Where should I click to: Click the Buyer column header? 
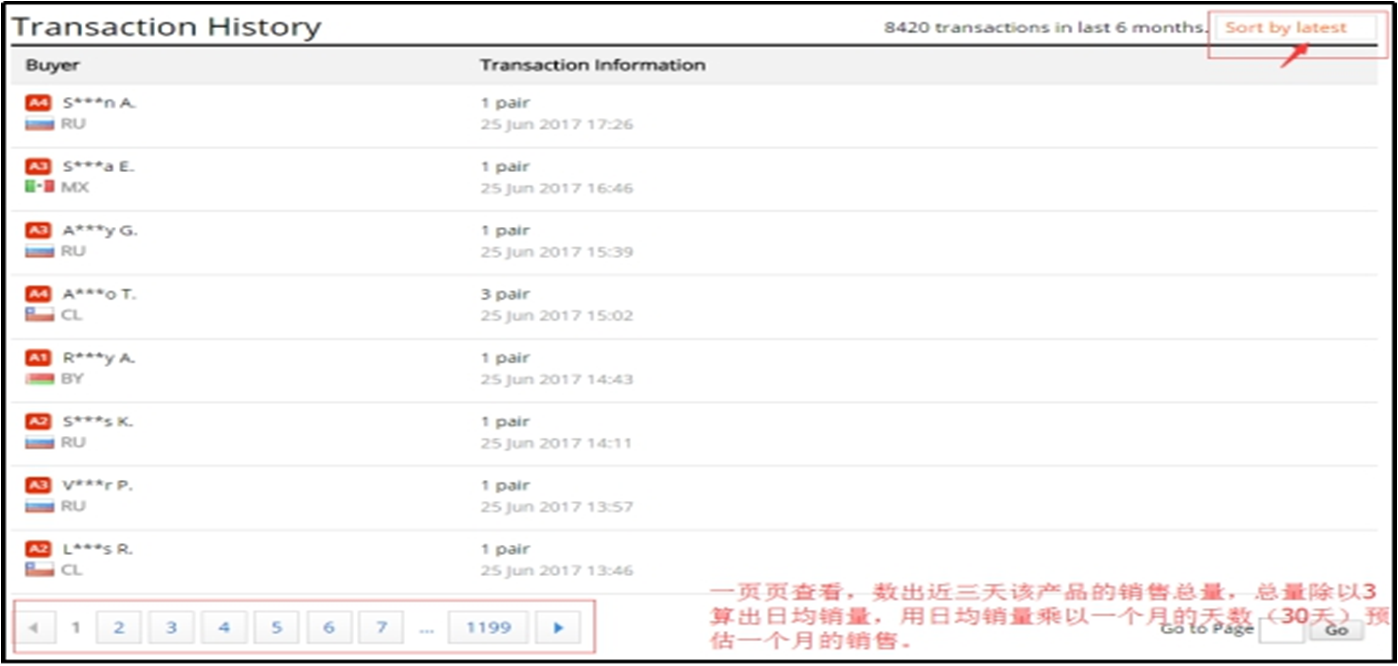[x=52, y=65]
